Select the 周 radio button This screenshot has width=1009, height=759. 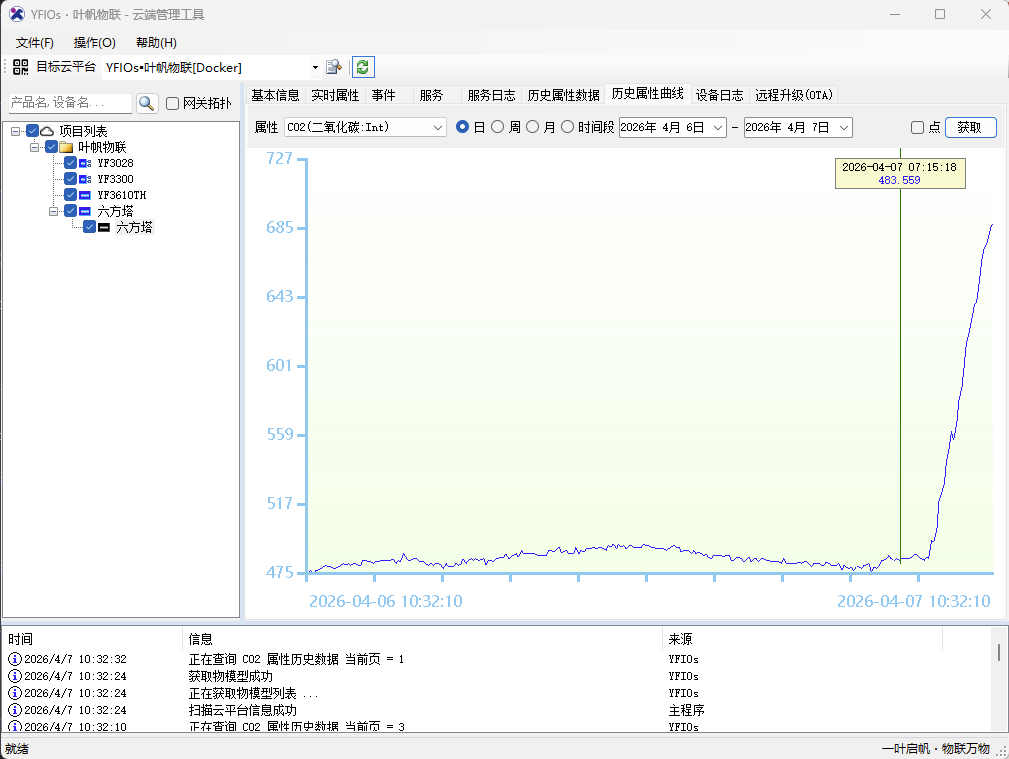coord(498,127)
